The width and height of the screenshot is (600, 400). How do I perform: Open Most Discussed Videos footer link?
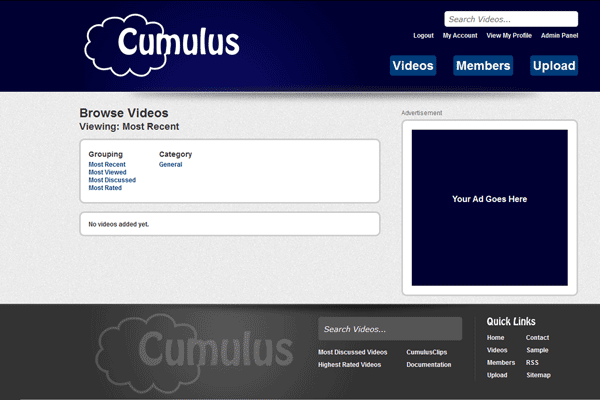coord(352,352)
